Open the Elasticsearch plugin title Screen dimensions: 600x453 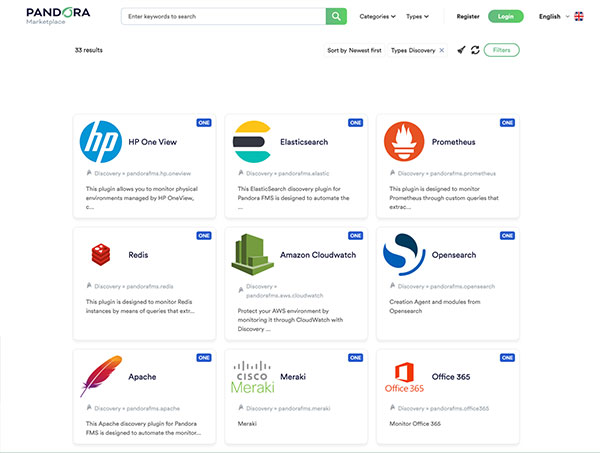coord(304,142)
